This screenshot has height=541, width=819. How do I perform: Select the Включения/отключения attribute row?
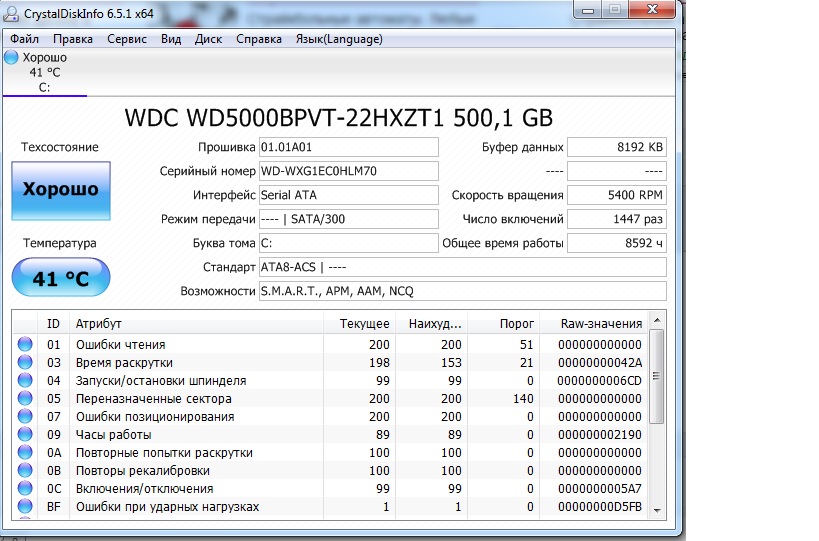(x=330, y=489)
